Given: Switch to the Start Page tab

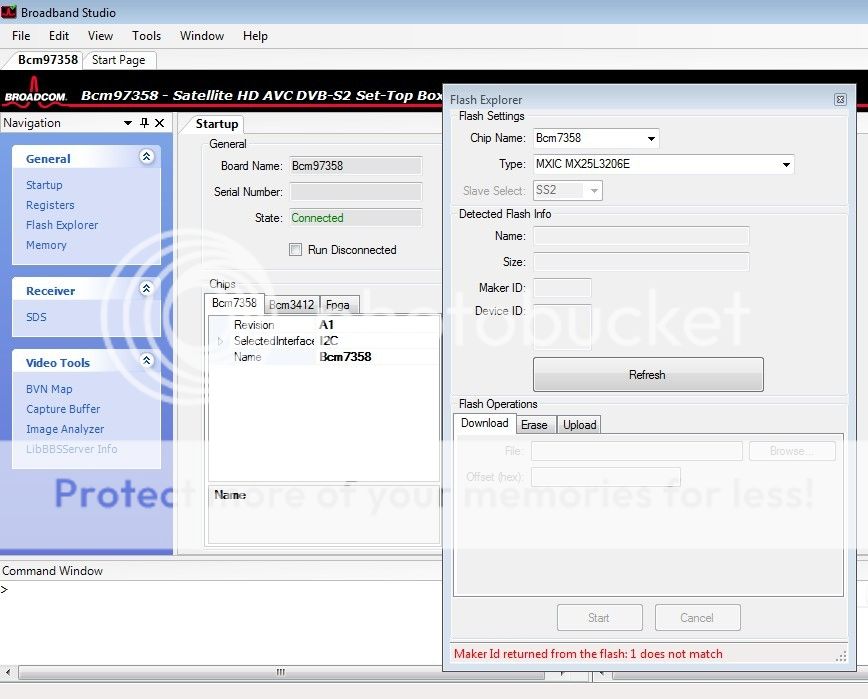Looking at the screenshot, I should click(119, 60).
